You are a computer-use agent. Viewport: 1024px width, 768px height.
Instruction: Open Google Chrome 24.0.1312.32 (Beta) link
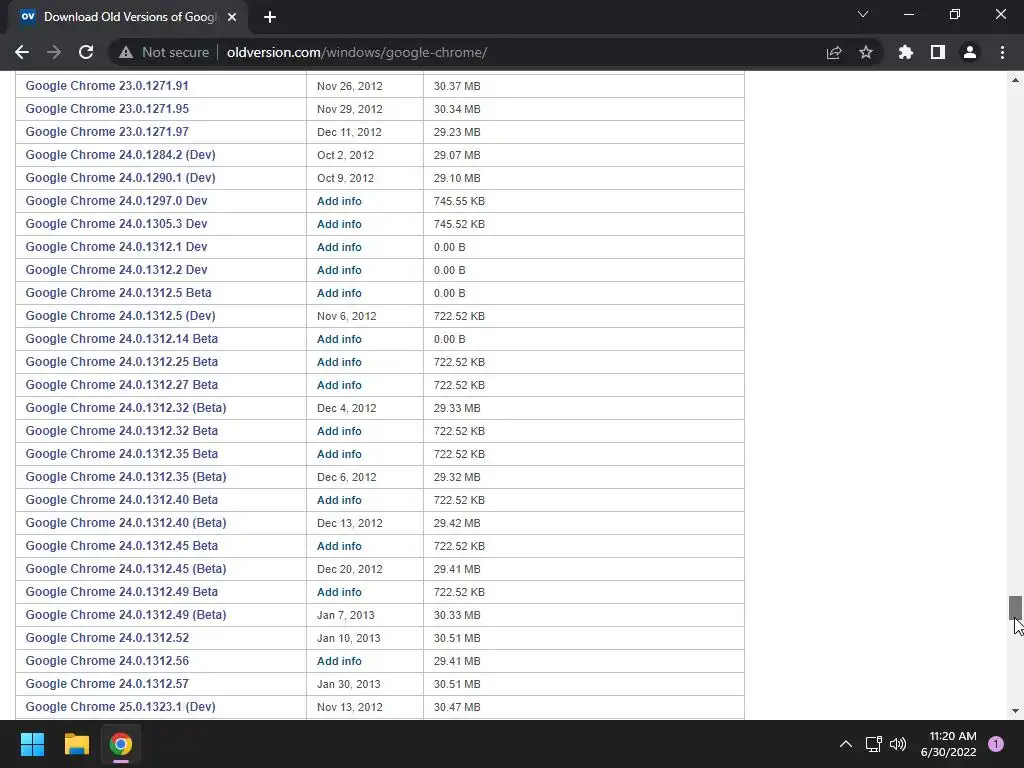coord(126,408)
